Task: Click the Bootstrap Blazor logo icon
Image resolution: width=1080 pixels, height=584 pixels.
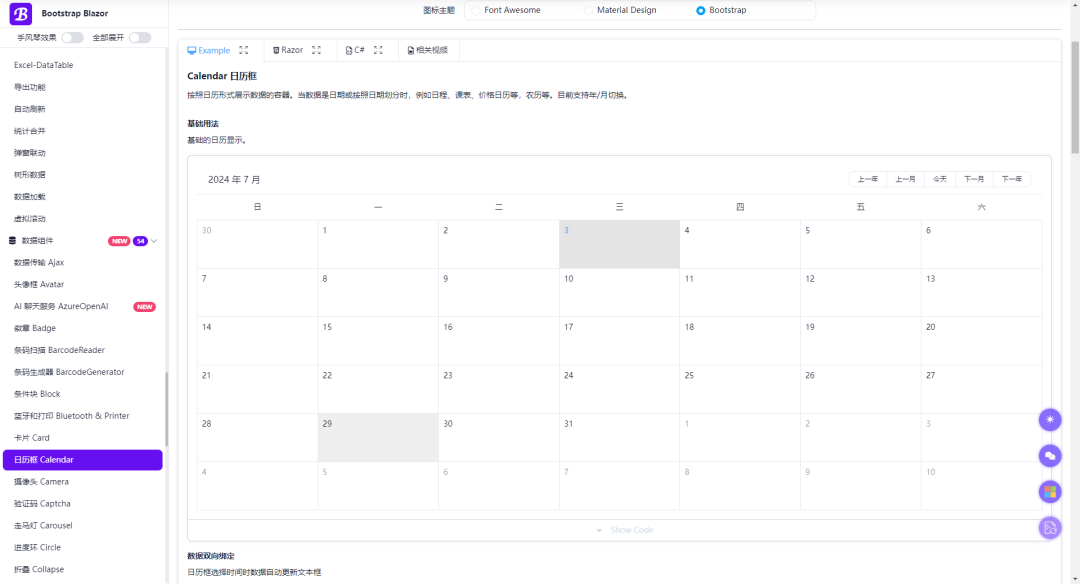Action: pos(21,14)
